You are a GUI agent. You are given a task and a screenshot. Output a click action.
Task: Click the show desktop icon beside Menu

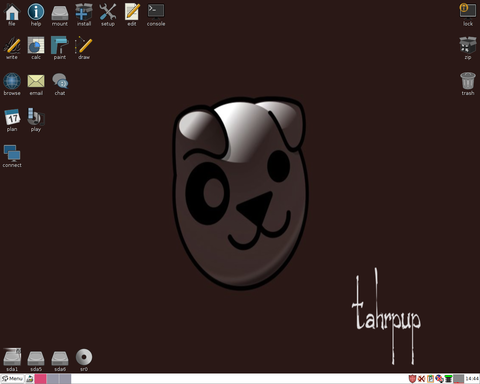30,379
